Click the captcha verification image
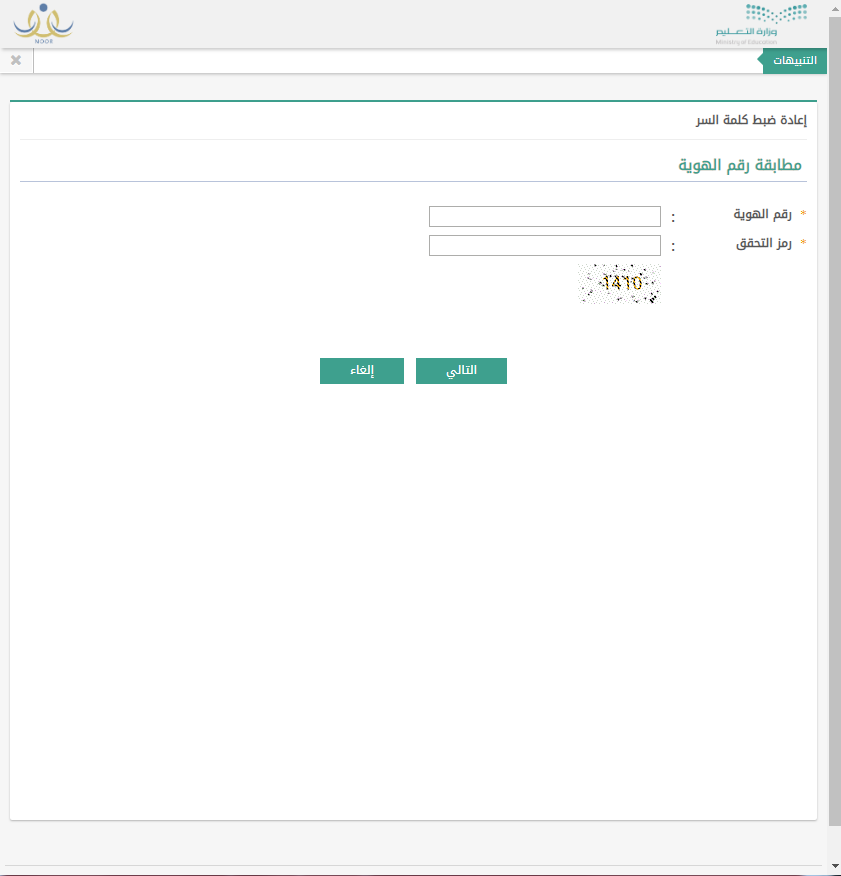Image resolution: width=841 pixels, height=876 pixels. (x=619, y=284)
